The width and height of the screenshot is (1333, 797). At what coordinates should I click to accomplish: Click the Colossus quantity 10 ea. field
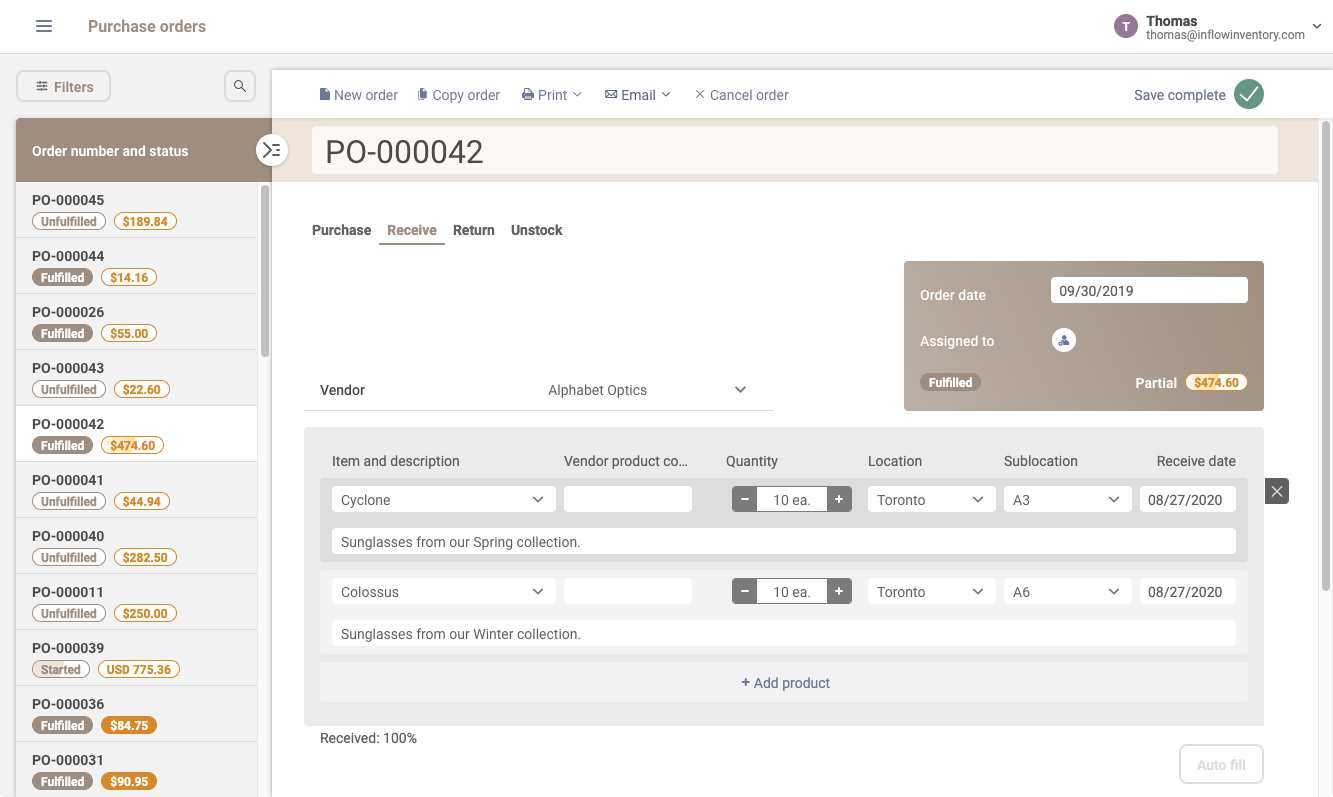(x=792, y=591)
